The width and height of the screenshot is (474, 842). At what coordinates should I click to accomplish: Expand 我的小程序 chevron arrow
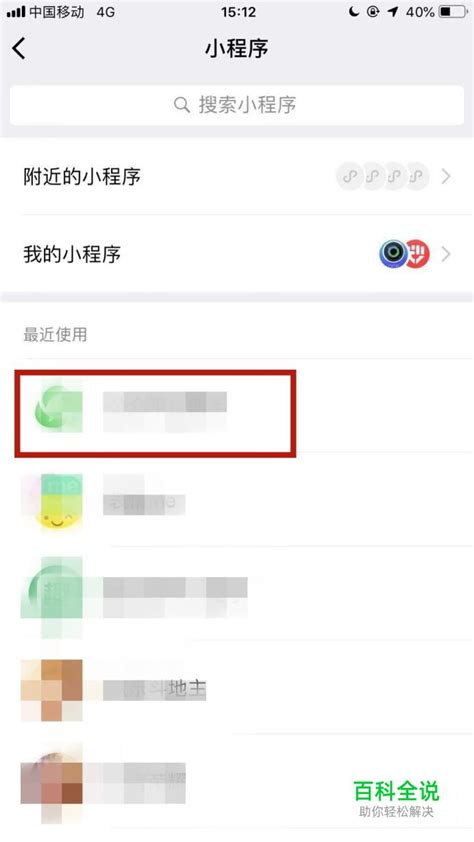coord(446,254)
